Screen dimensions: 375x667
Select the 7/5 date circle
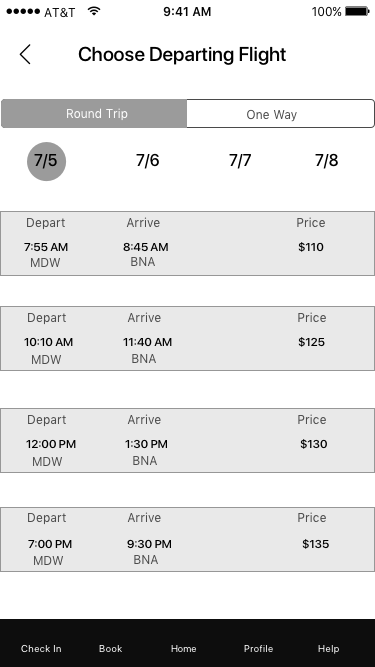[46, 161]
